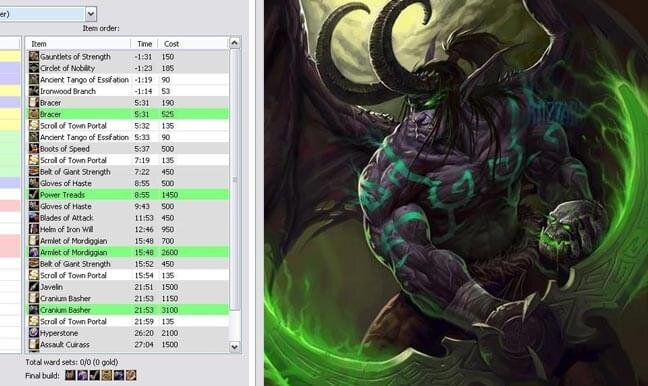
Task: Click the last icon in Final build
Action: 131,375
